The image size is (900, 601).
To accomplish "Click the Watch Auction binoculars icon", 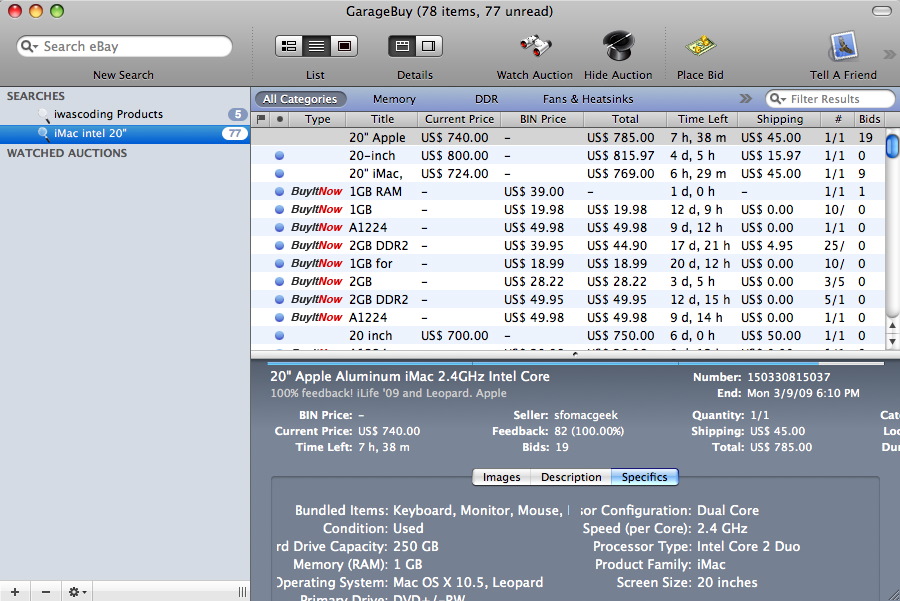I will point(535,46).
